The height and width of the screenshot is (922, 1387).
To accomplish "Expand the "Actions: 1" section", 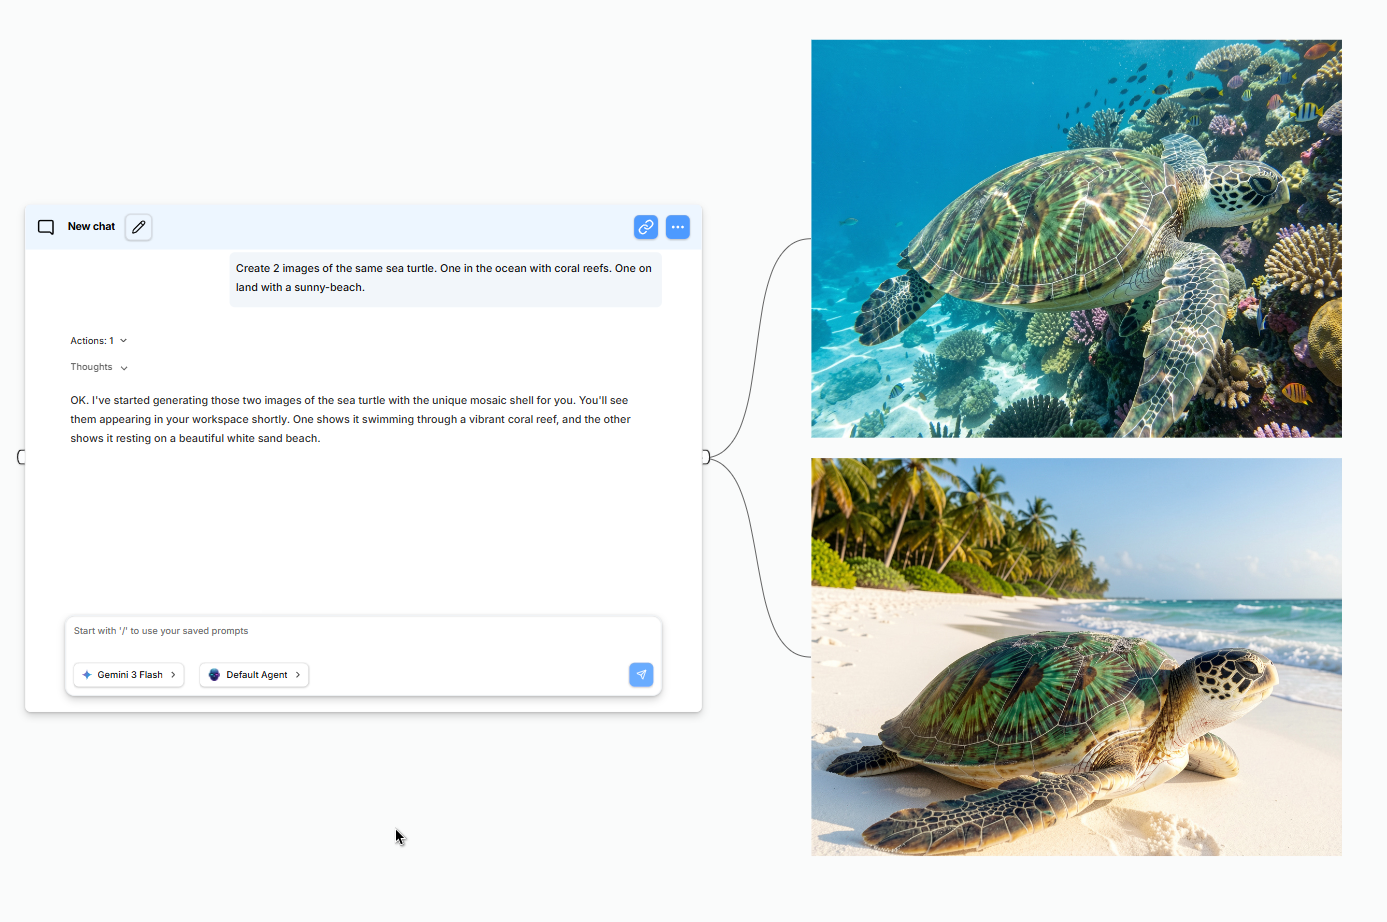I will (x=98, y=340).
